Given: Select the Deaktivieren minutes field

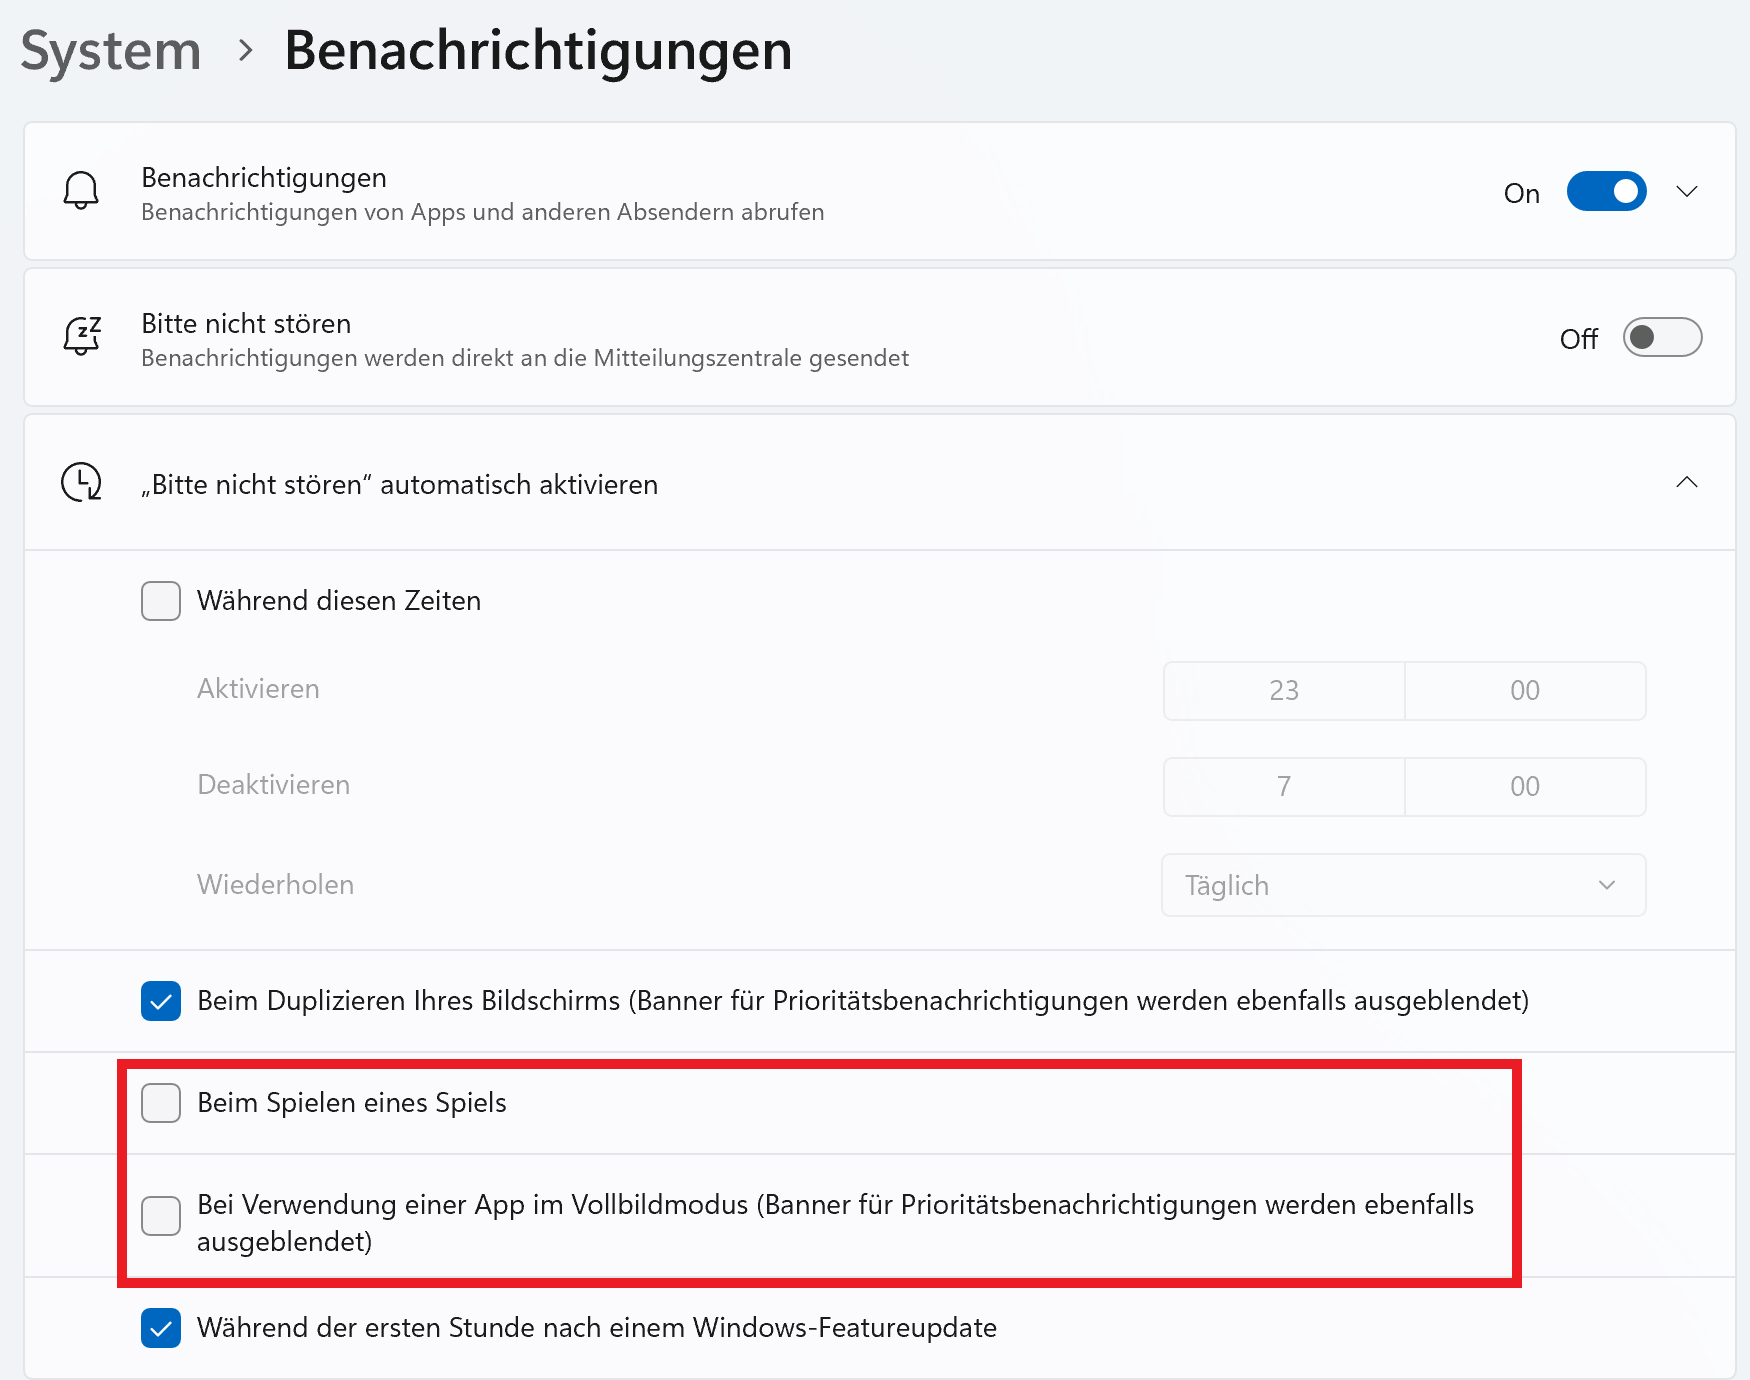Looking at the screenshot, I should tap(1525, 786).
